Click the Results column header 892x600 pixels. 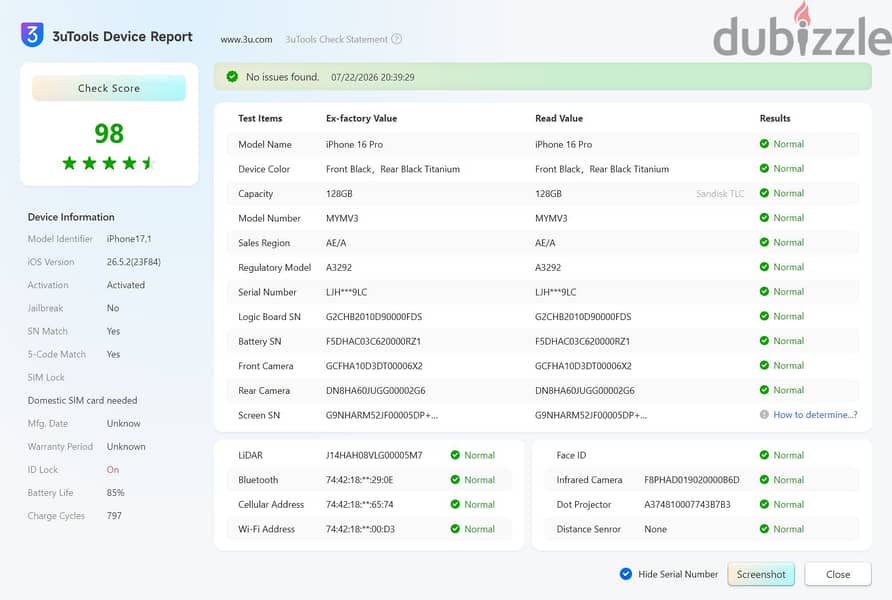[775, 118]
